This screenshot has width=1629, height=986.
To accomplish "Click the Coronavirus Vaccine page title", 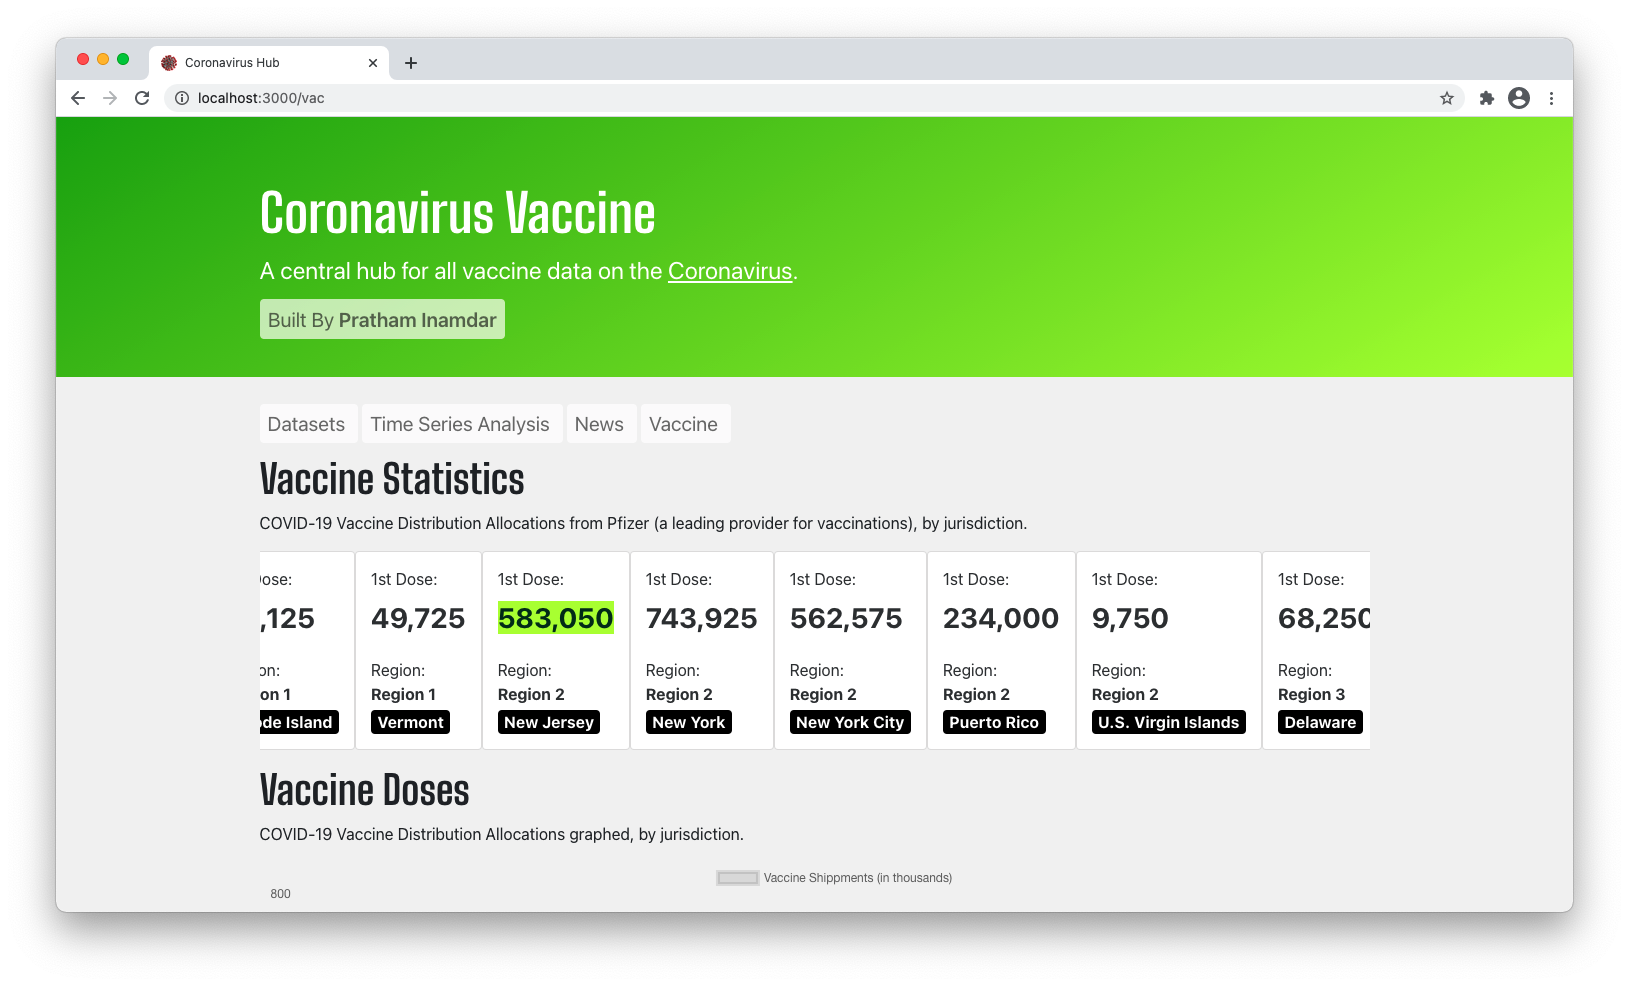I will (x=457, y=213).
